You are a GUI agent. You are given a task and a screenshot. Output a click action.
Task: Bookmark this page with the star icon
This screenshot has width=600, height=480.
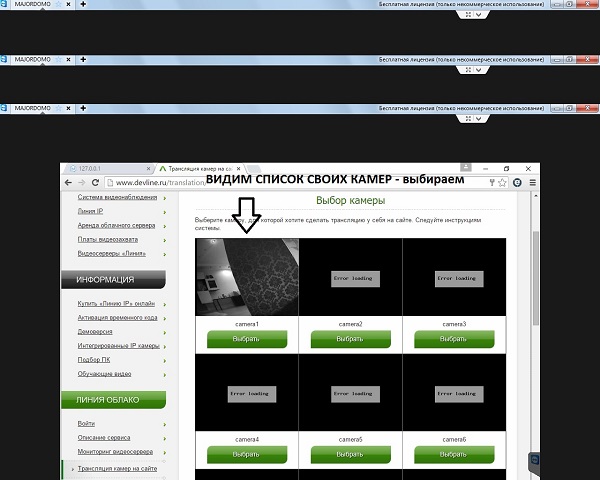pyautogui.click(x=502, y=183)
